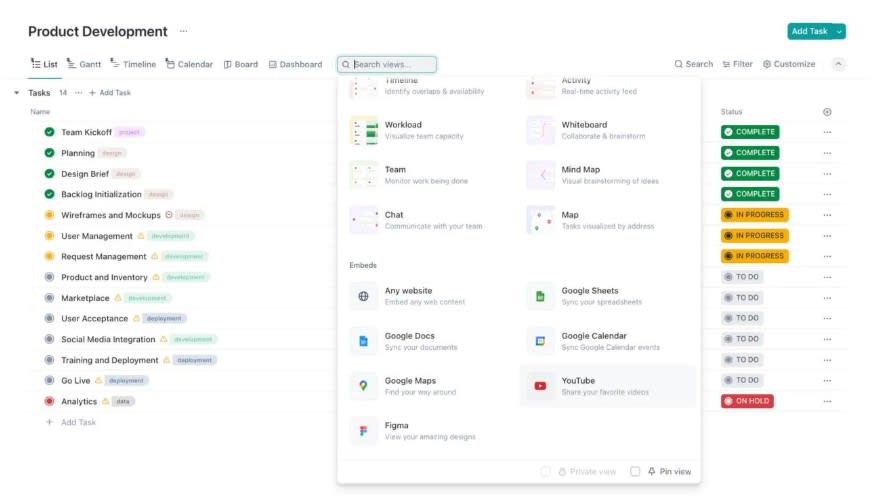Toggle the Planning task status circle

click(x=50, y=153)
